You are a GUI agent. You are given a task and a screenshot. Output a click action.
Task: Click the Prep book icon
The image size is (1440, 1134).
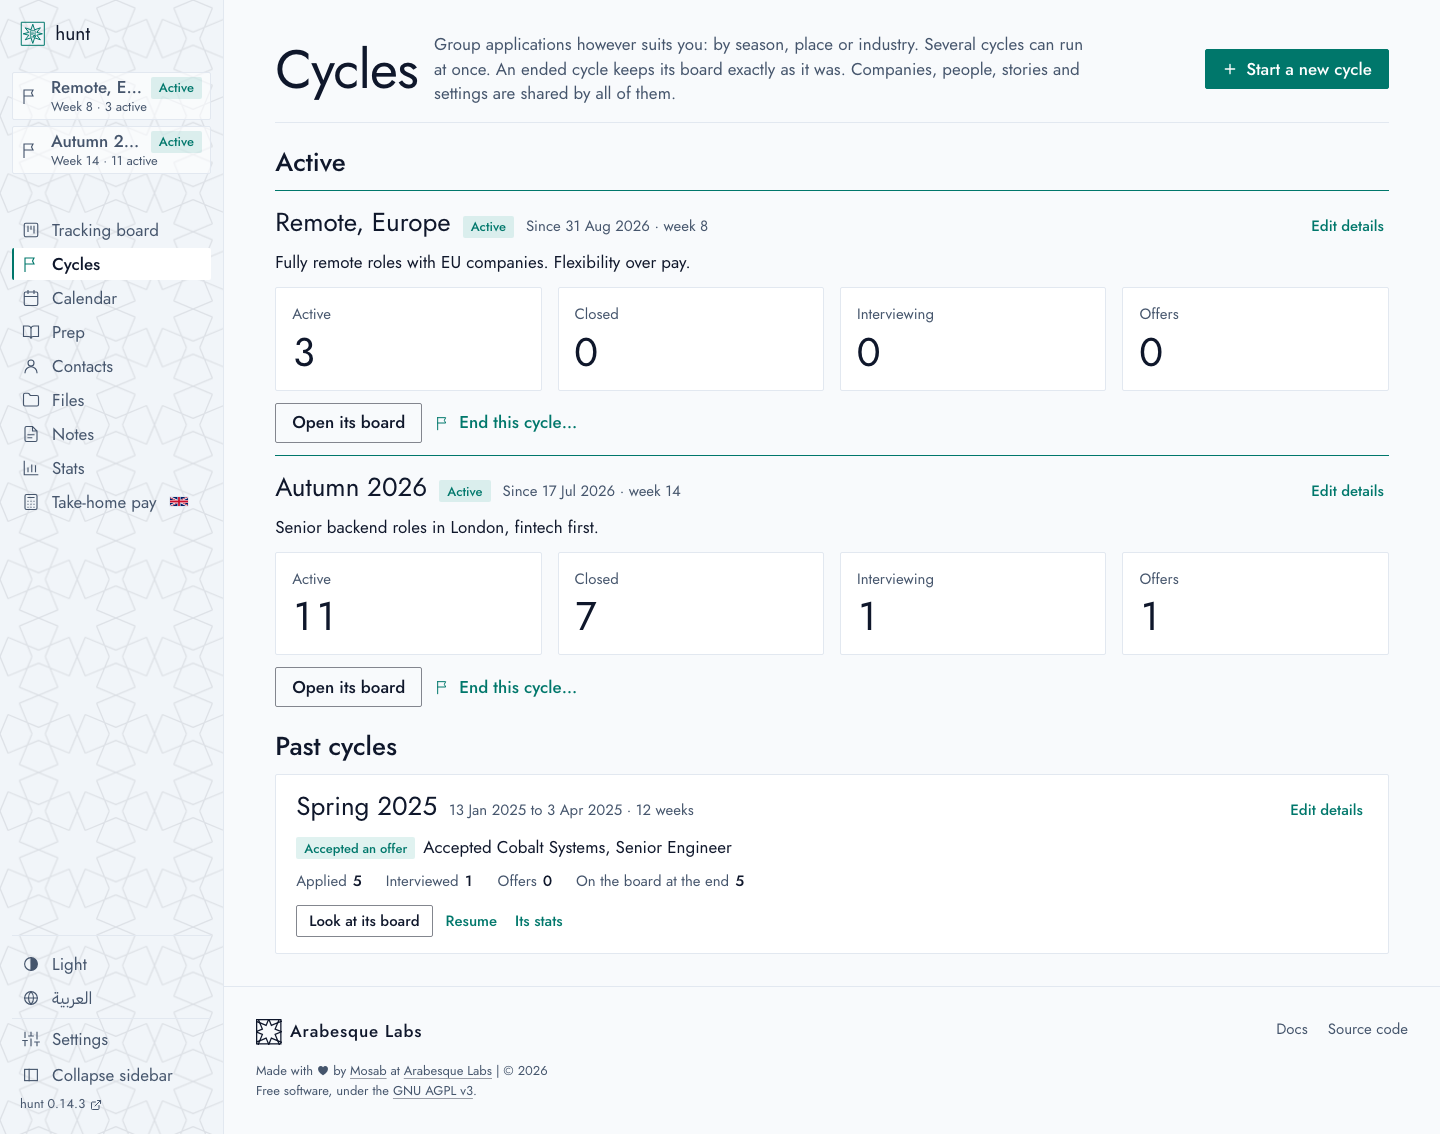[x=31, y=332]
